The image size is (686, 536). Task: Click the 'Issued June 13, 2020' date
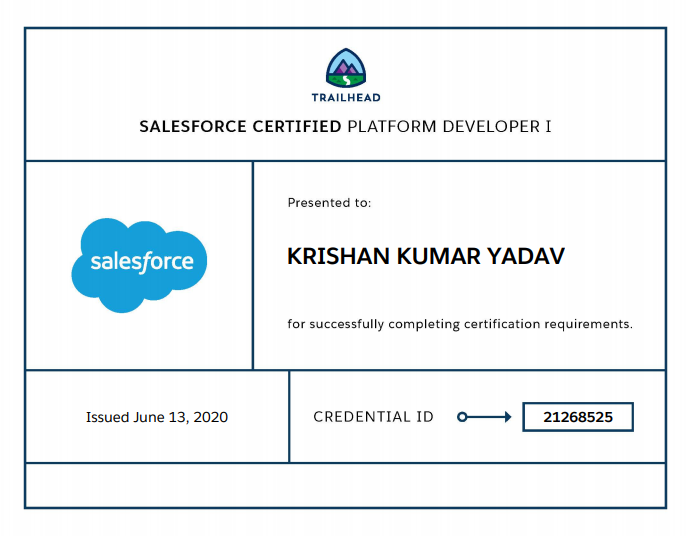point(157,417)
